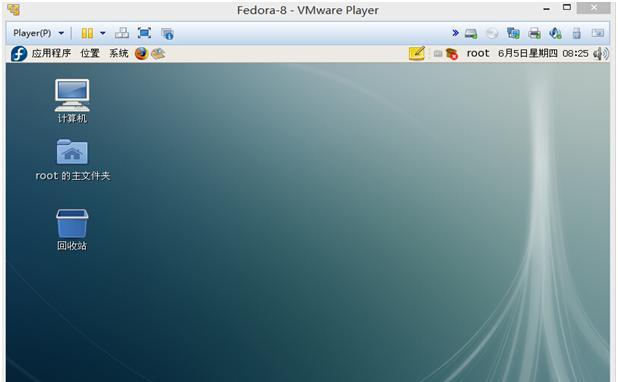This screenshot has height=382, width=618.
Task: Open the 位置 menu
Action: coord(90,53)
